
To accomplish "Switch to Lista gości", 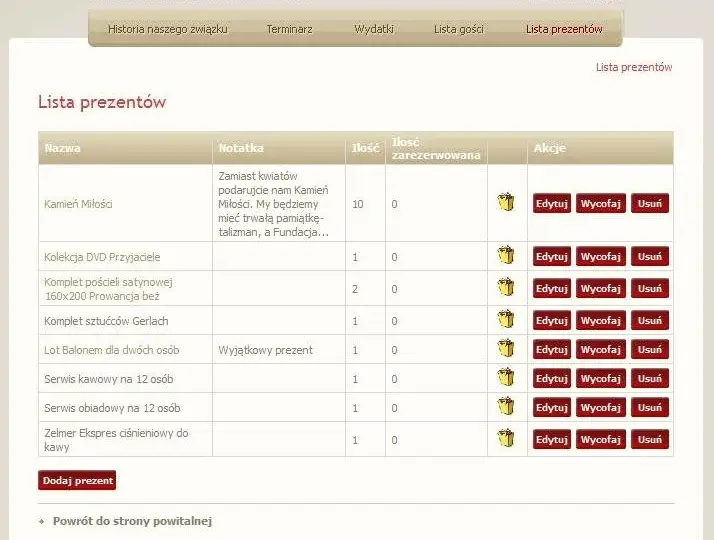I will coord(459,29).
